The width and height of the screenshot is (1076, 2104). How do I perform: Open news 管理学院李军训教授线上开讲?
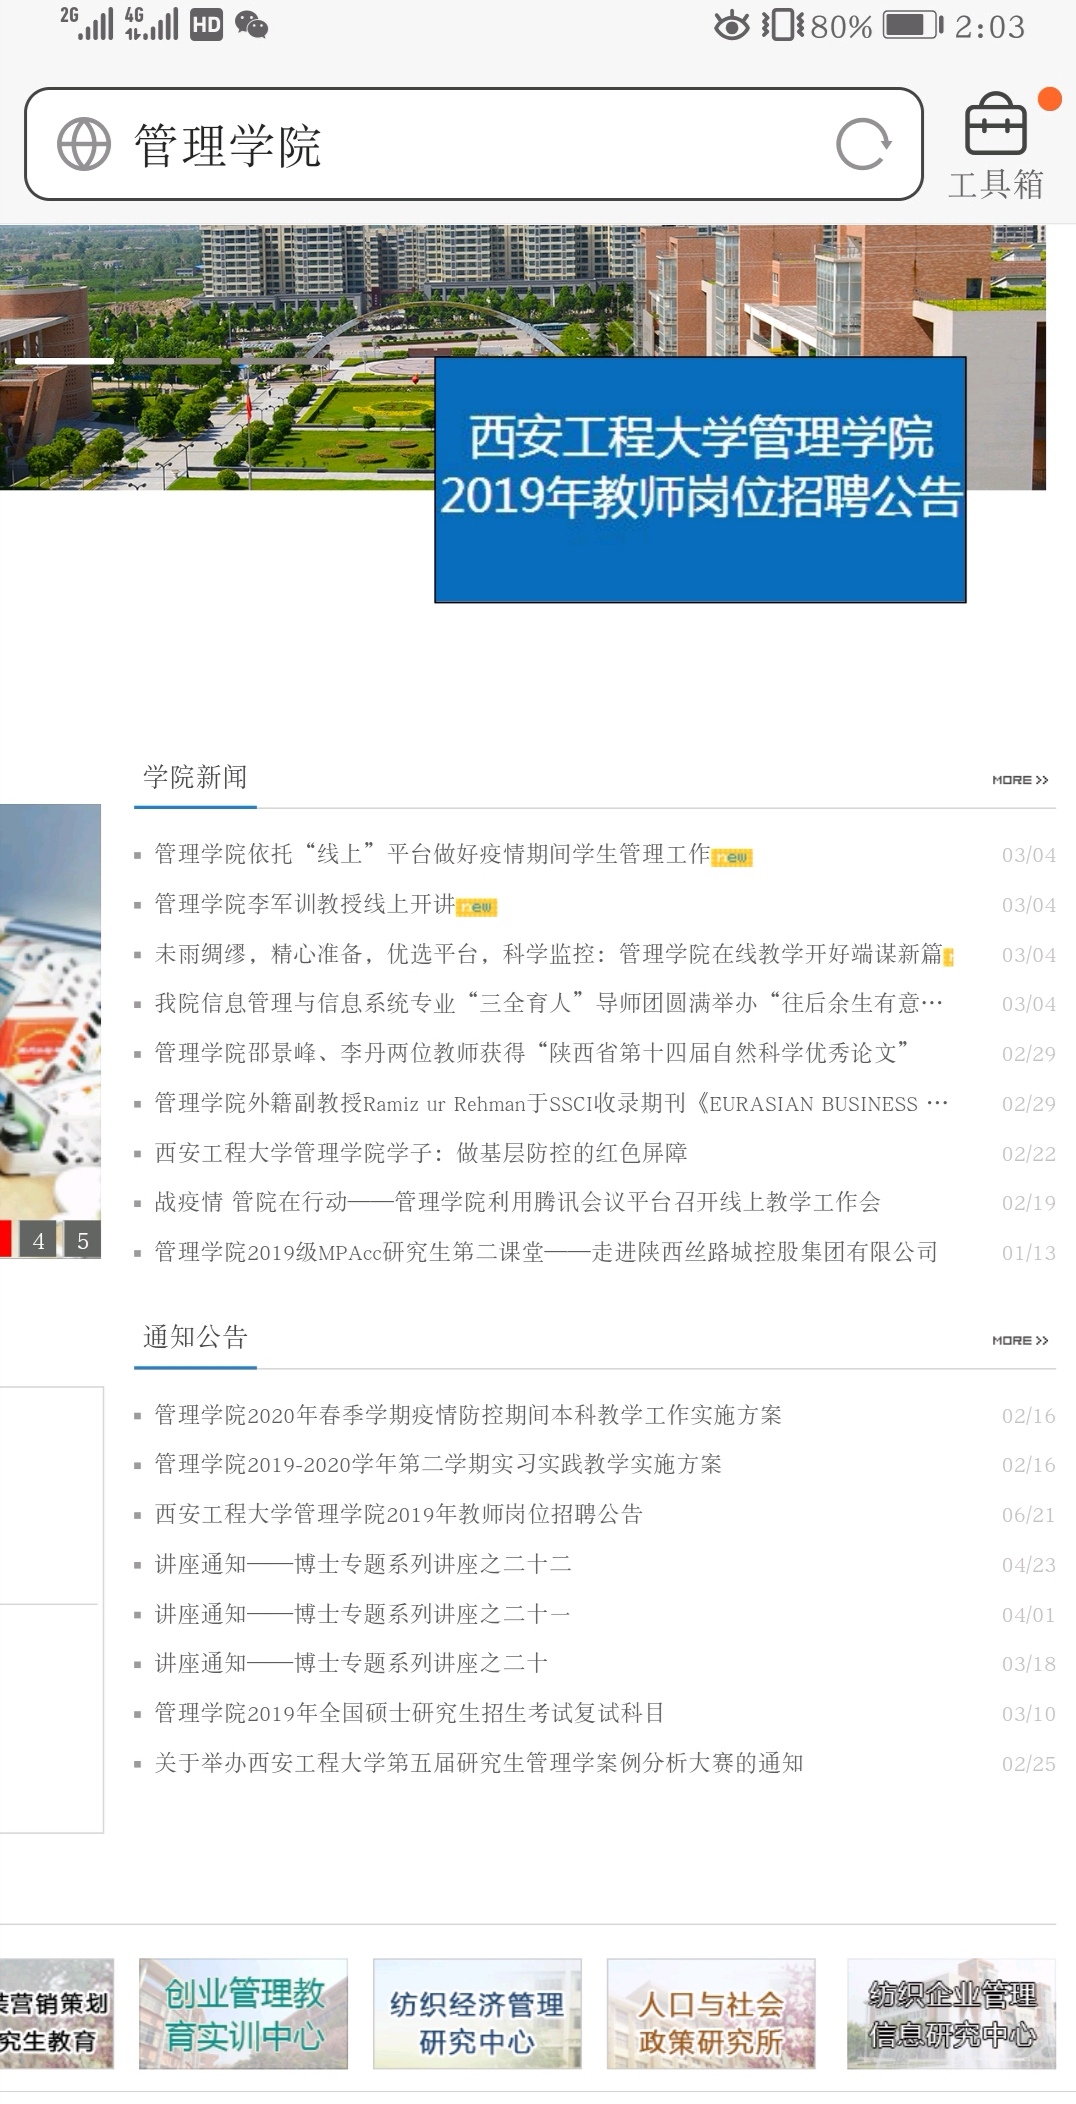pyautogui.click(x=305, y=904)
